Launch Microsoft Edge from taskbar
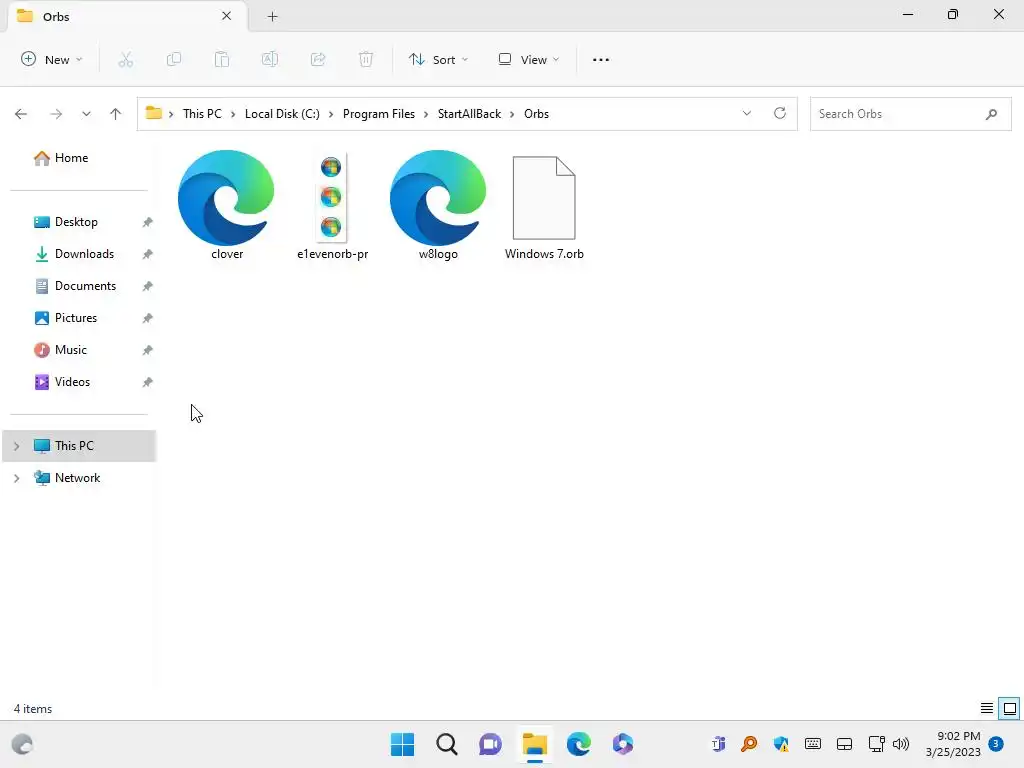 pos(579,744)
